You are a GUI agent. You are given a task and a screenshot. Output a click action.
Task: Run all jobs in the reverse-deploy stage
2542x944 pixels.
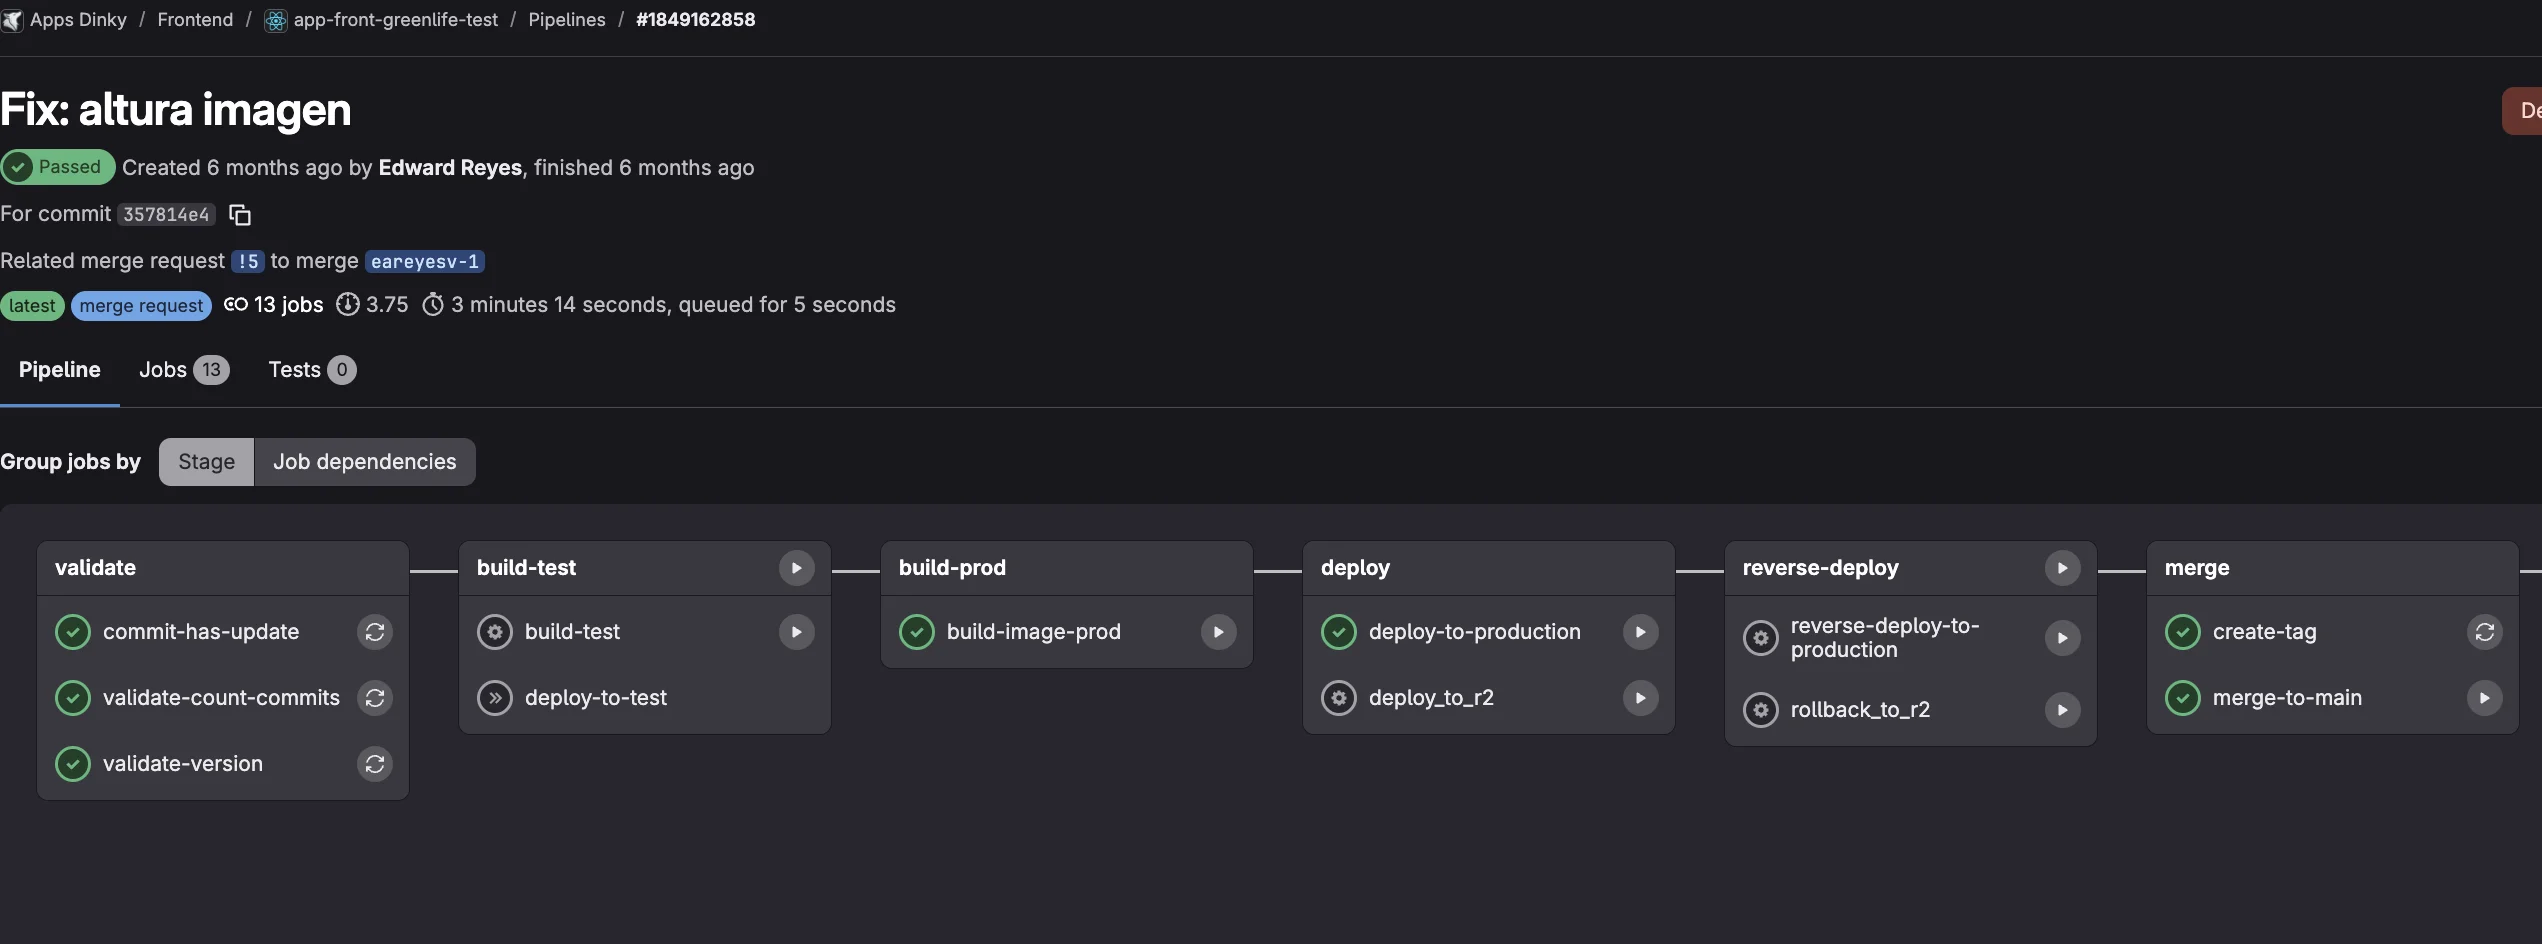click(2062, 567)
